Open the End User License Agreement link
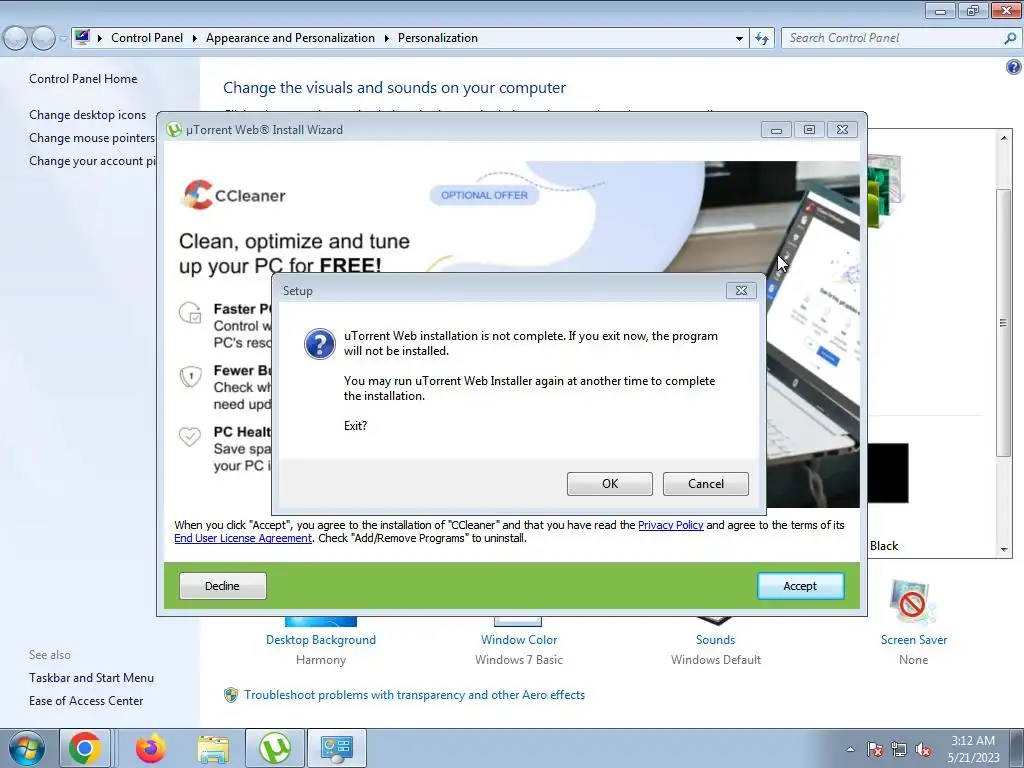 click(x=243, y=538)
